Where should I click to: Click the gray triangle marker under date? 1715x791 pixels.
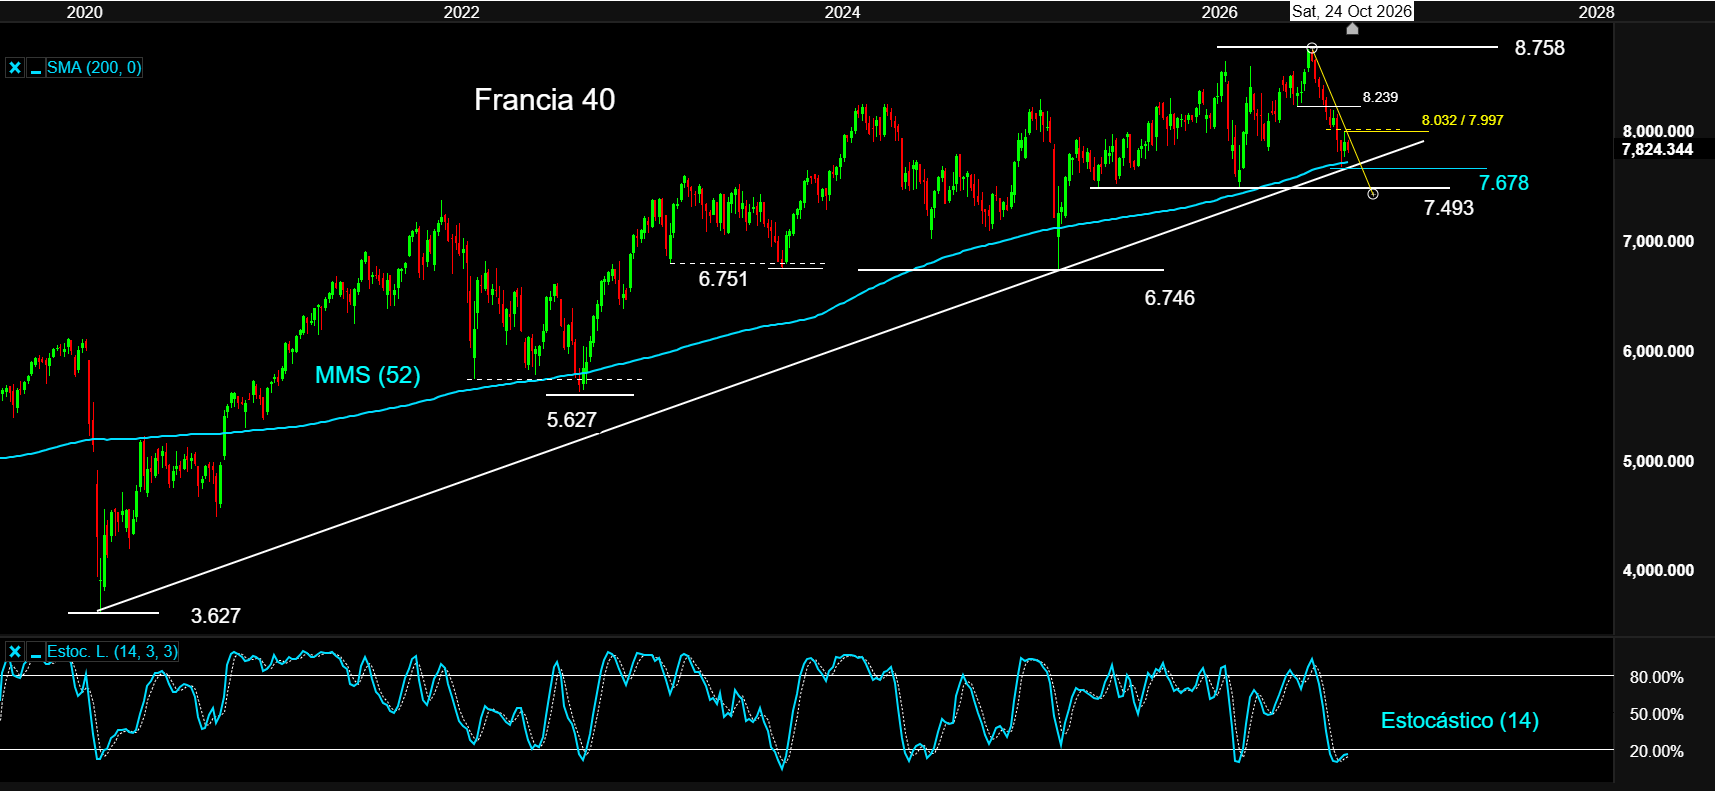[x=1352, y=29]
